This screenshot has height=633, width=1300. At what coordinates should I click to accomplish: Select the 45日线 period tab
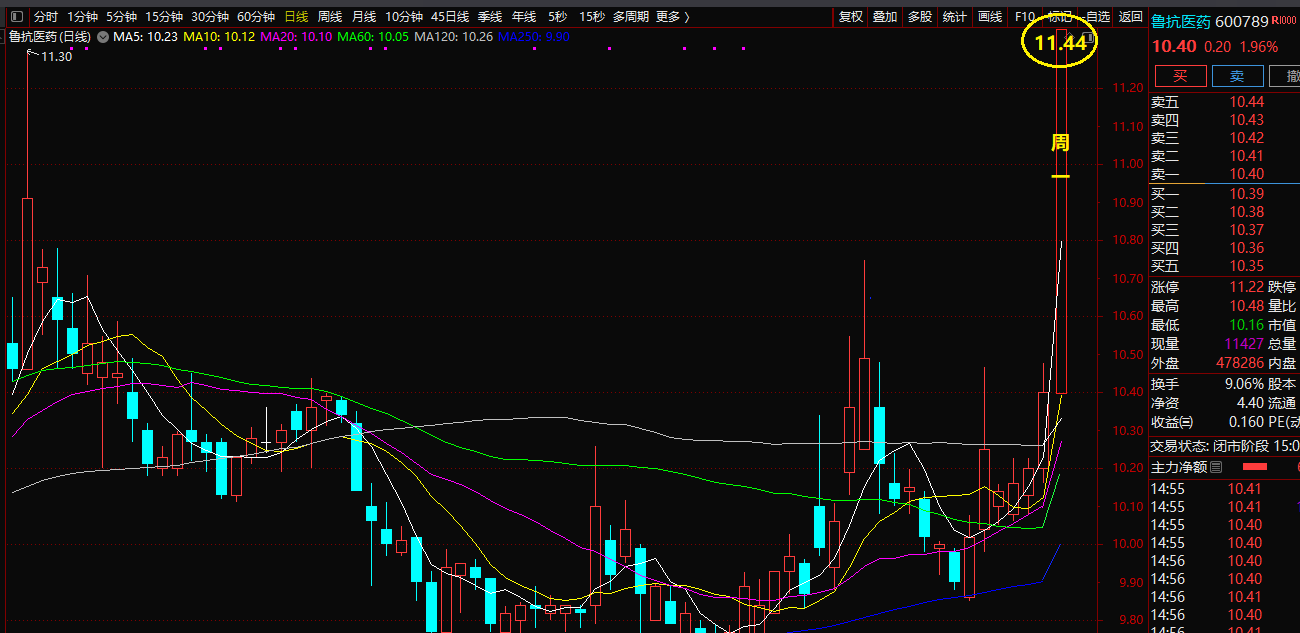[450, 17]
